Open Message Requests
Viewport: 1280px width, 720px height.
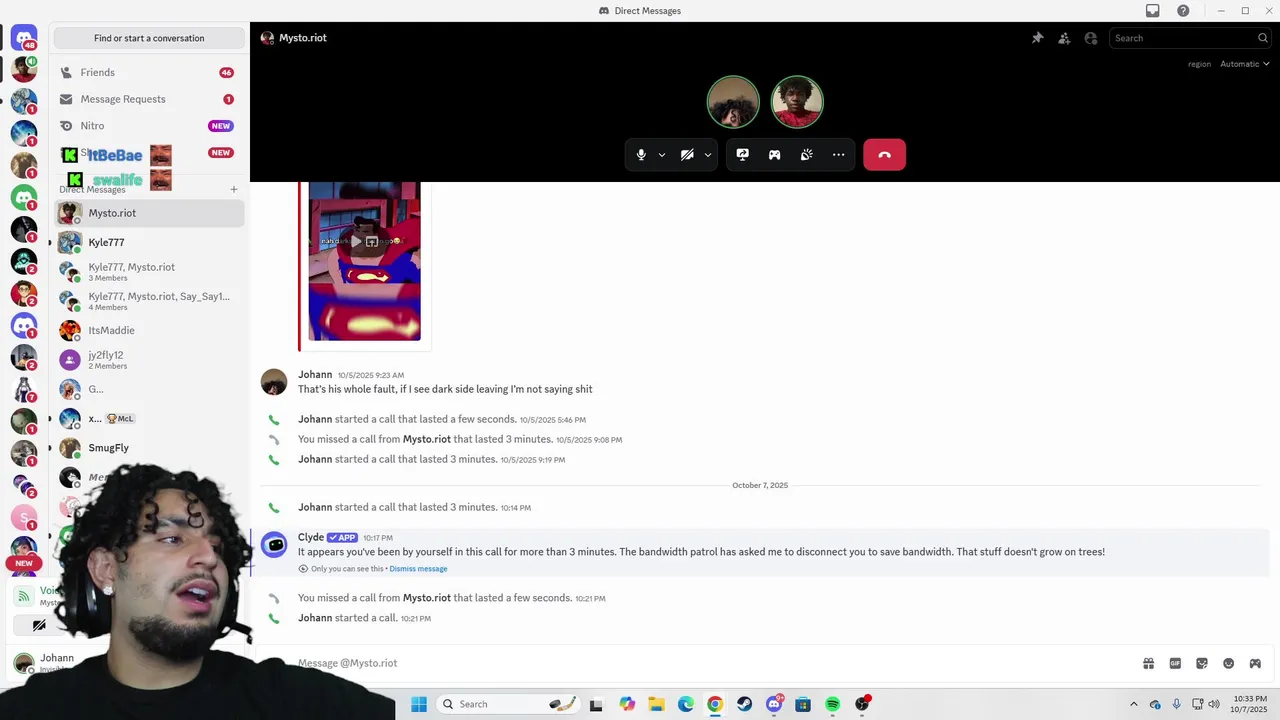(x=149, y=99)
